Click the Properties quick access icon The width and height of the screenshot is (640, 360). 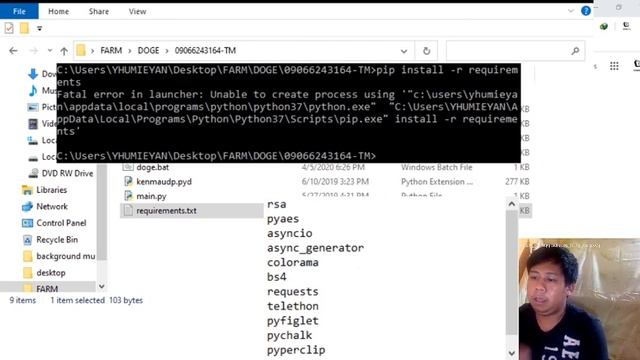click(x=9, y=28)
